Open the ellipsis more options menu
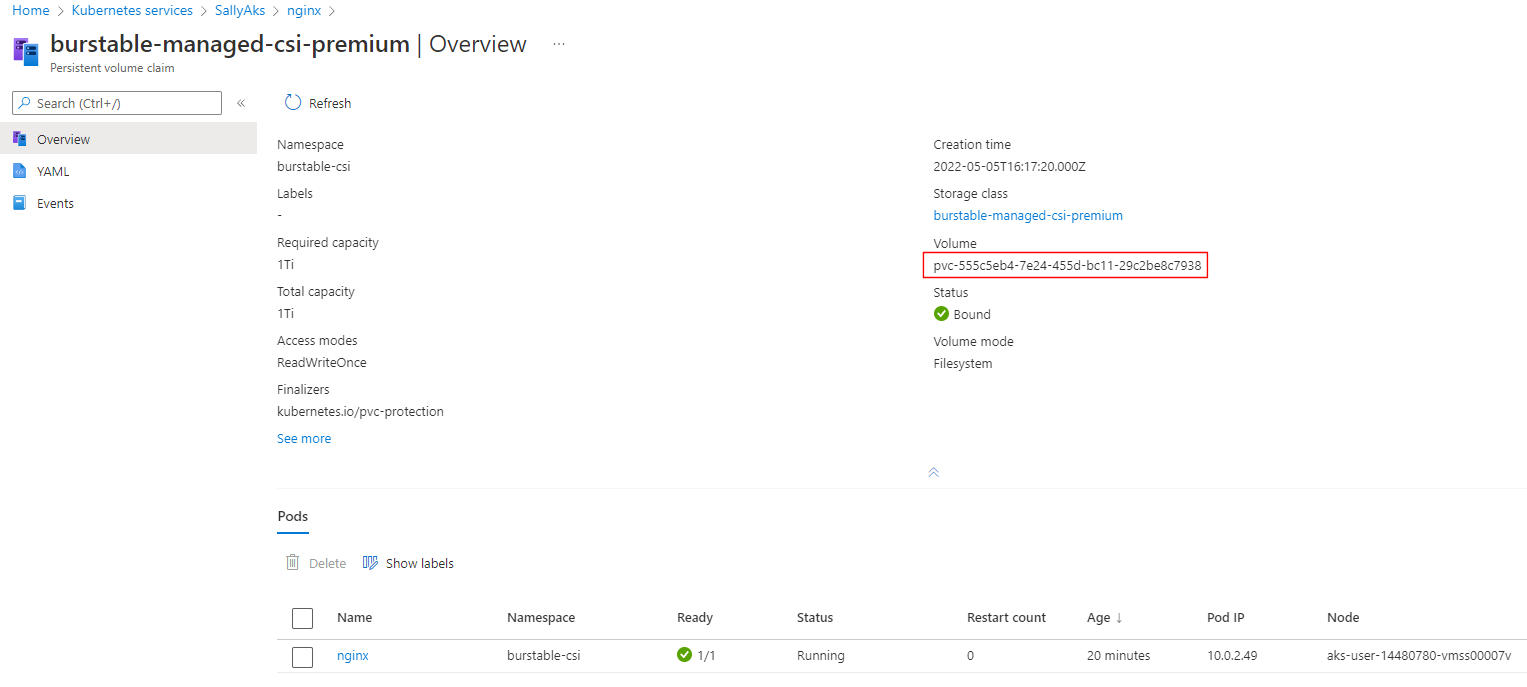This screenshot has height=687, width=1527. 559,44
